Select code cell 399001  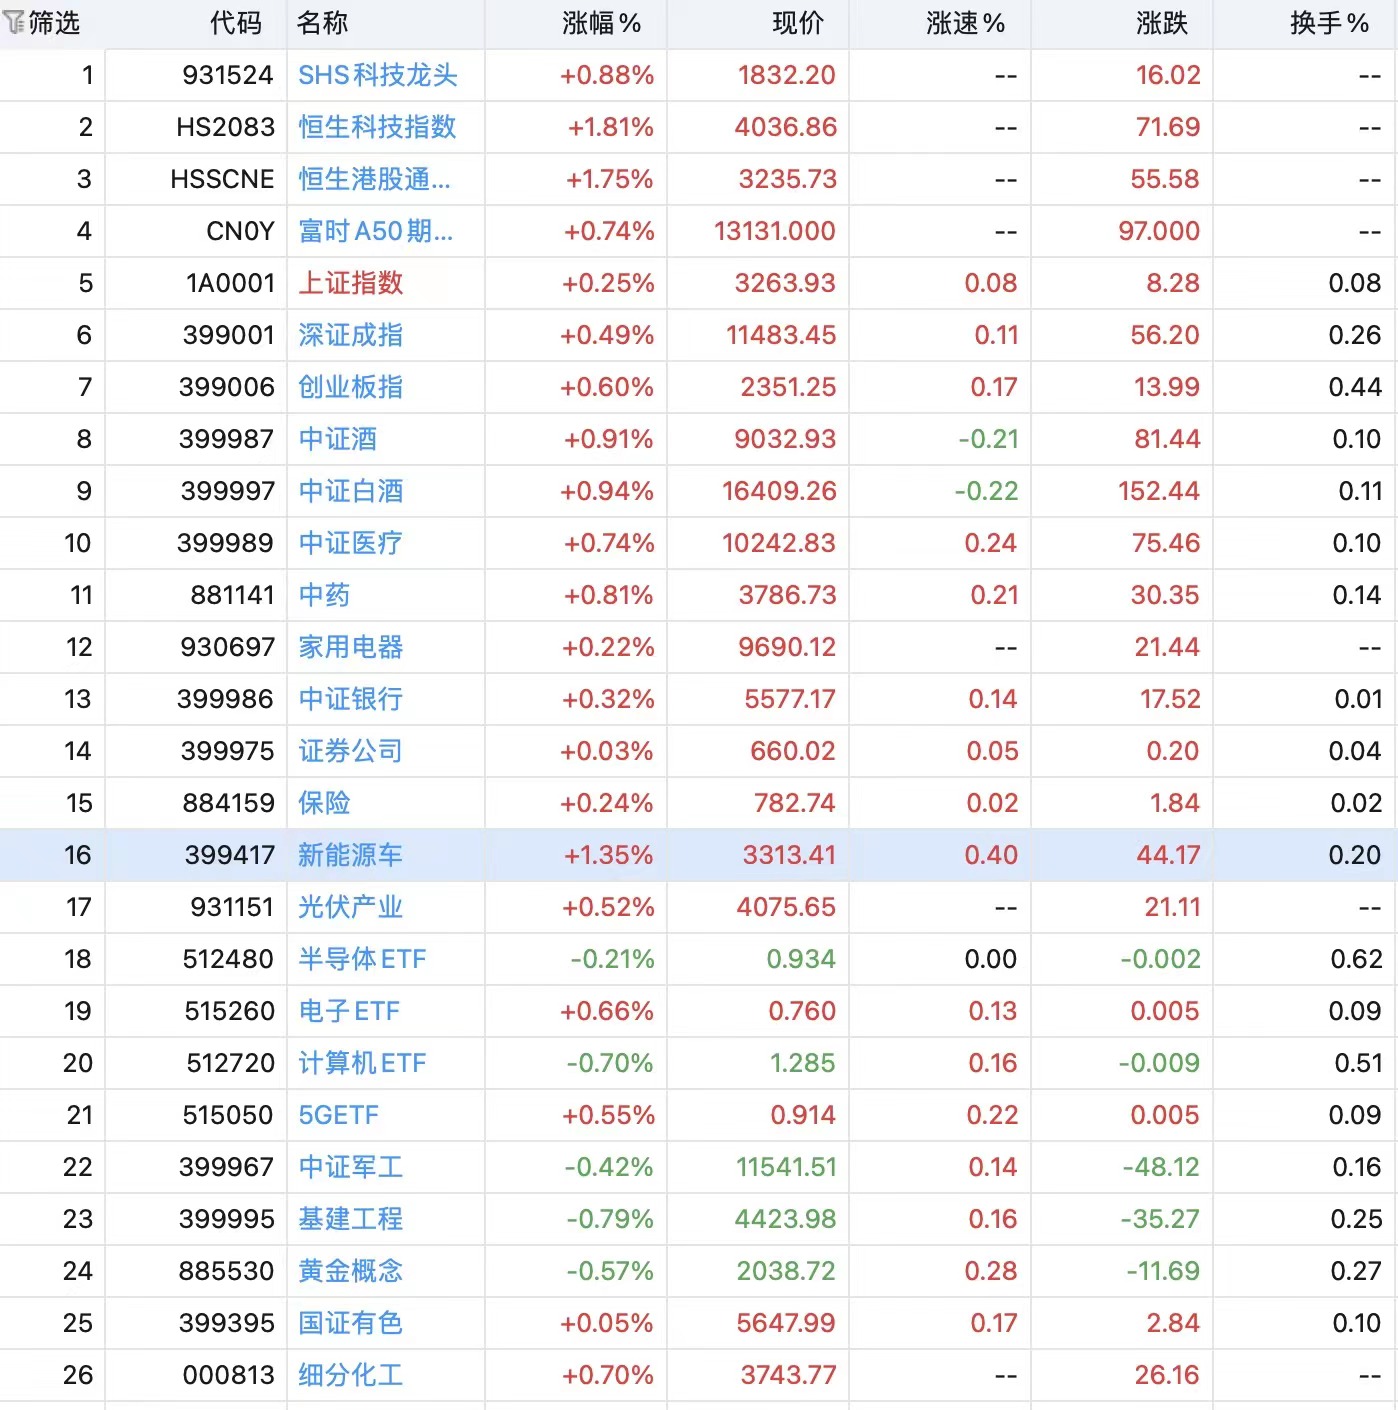tap(228, 335)
